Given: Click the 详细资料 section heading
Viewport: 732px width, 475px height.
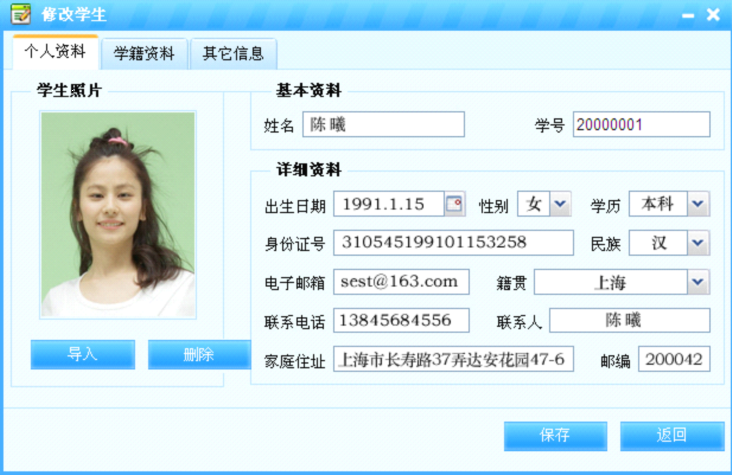Looking at the screenshot, I should [x=309, y=169].
